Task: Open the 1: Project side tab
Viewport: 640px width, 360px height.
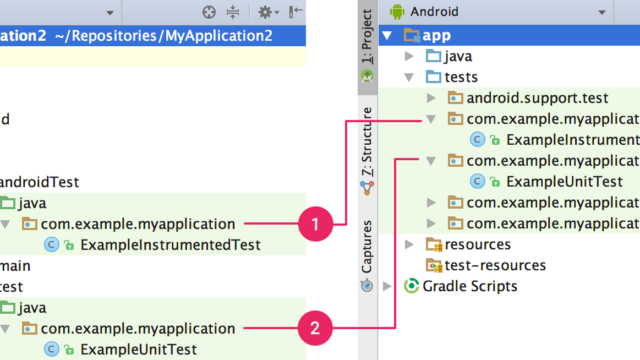Action: tap(367, 47)
